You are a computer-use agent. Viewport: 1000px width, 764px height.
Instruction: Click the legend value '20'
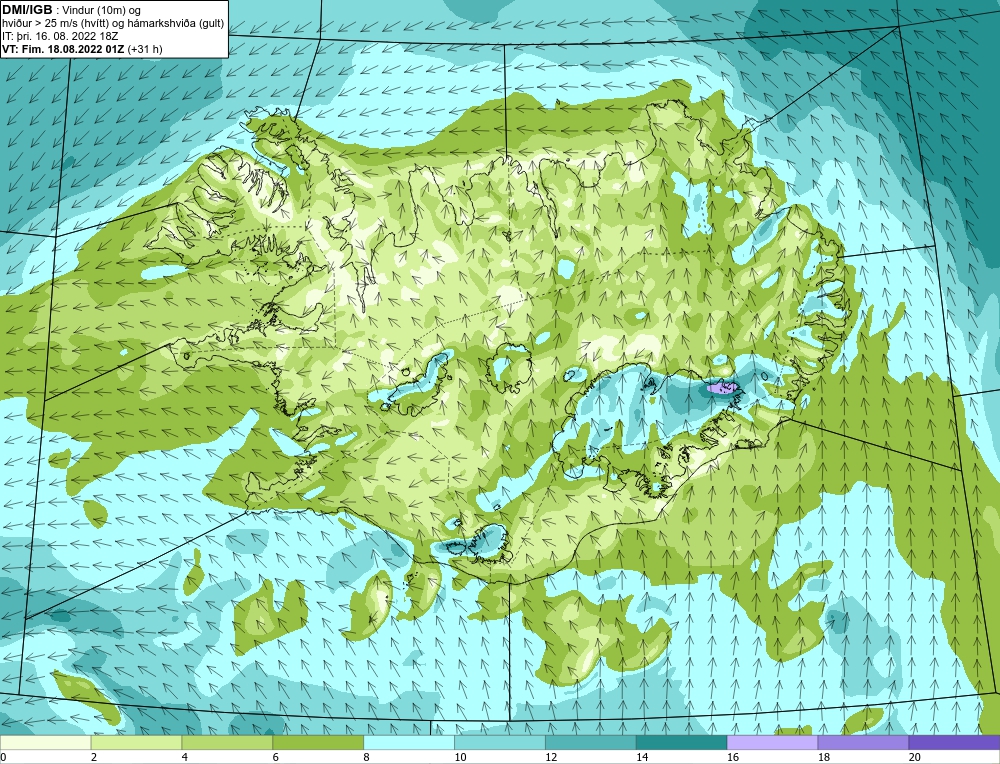(x=915, y=757)
